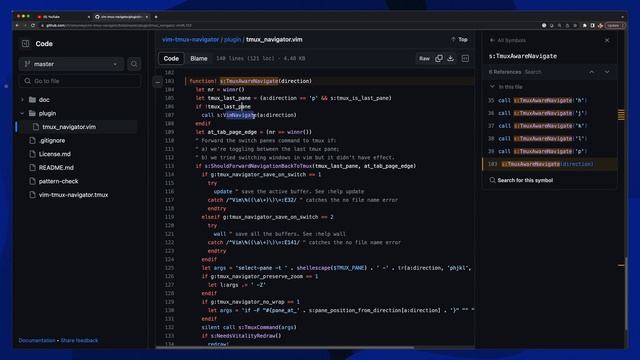Click line number 125
The height and width of the screenshot is (360, 640).
pos(169,268)
